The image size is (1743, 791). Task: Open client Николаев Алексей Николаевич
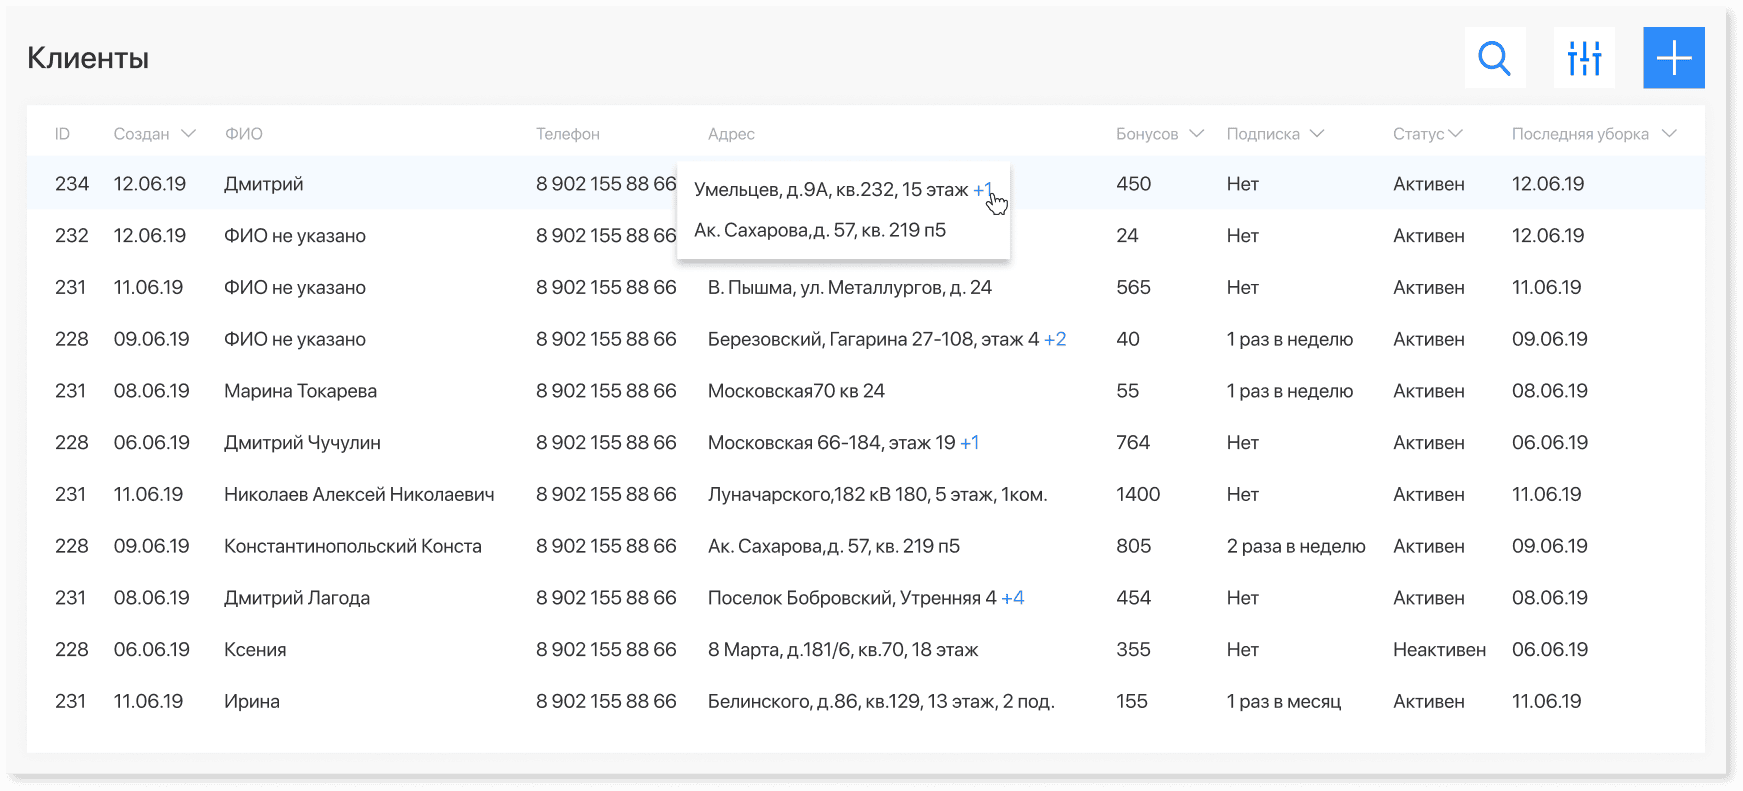(x=358, y=495)
